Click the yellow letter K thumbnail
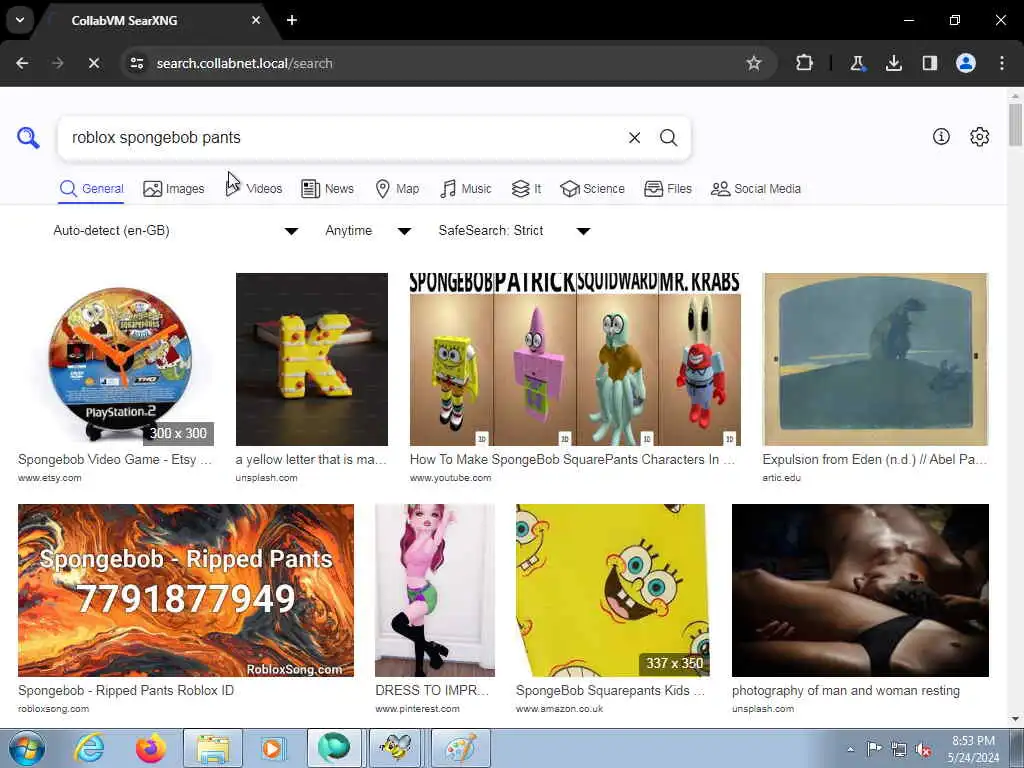The height and width of the screenshot is (768, 1024). [312, 359]
